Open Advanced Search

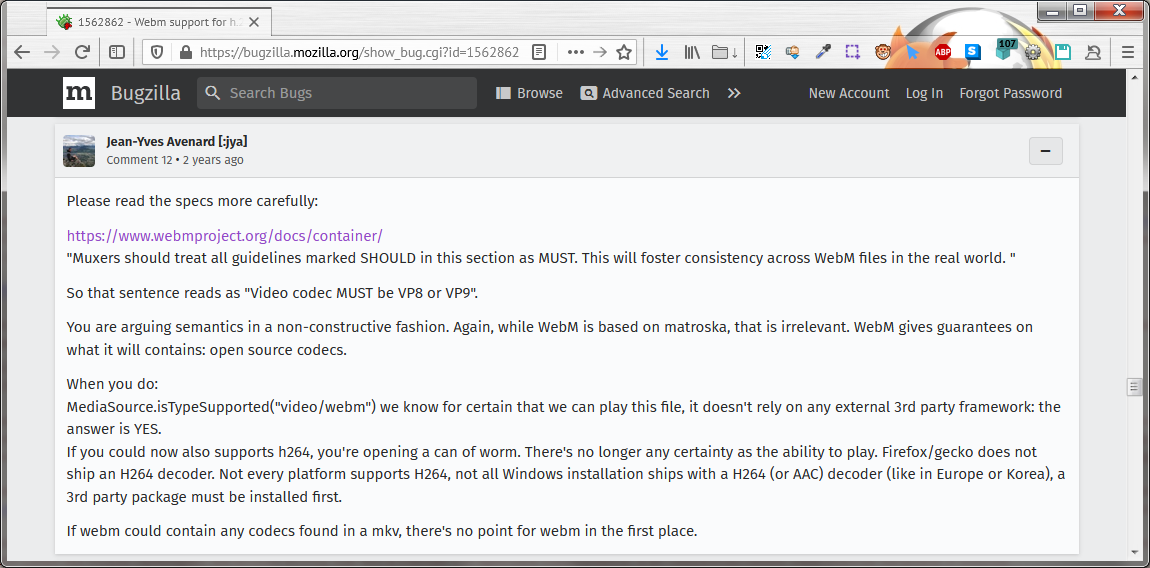(x=645, y=93)
